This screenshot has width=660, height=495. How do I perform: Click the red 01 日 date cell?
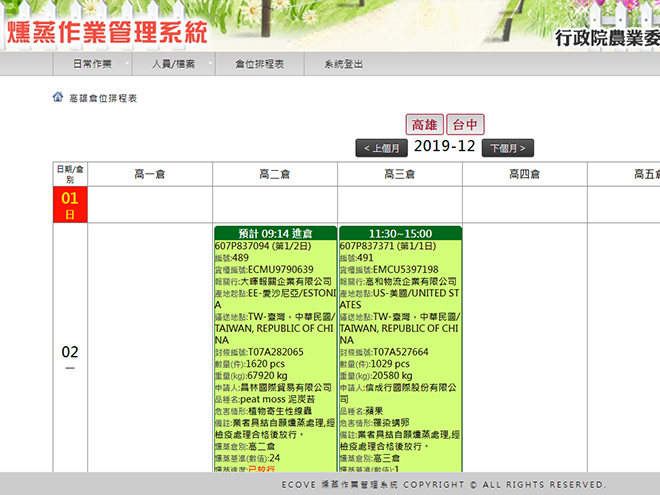click(70, 205)
